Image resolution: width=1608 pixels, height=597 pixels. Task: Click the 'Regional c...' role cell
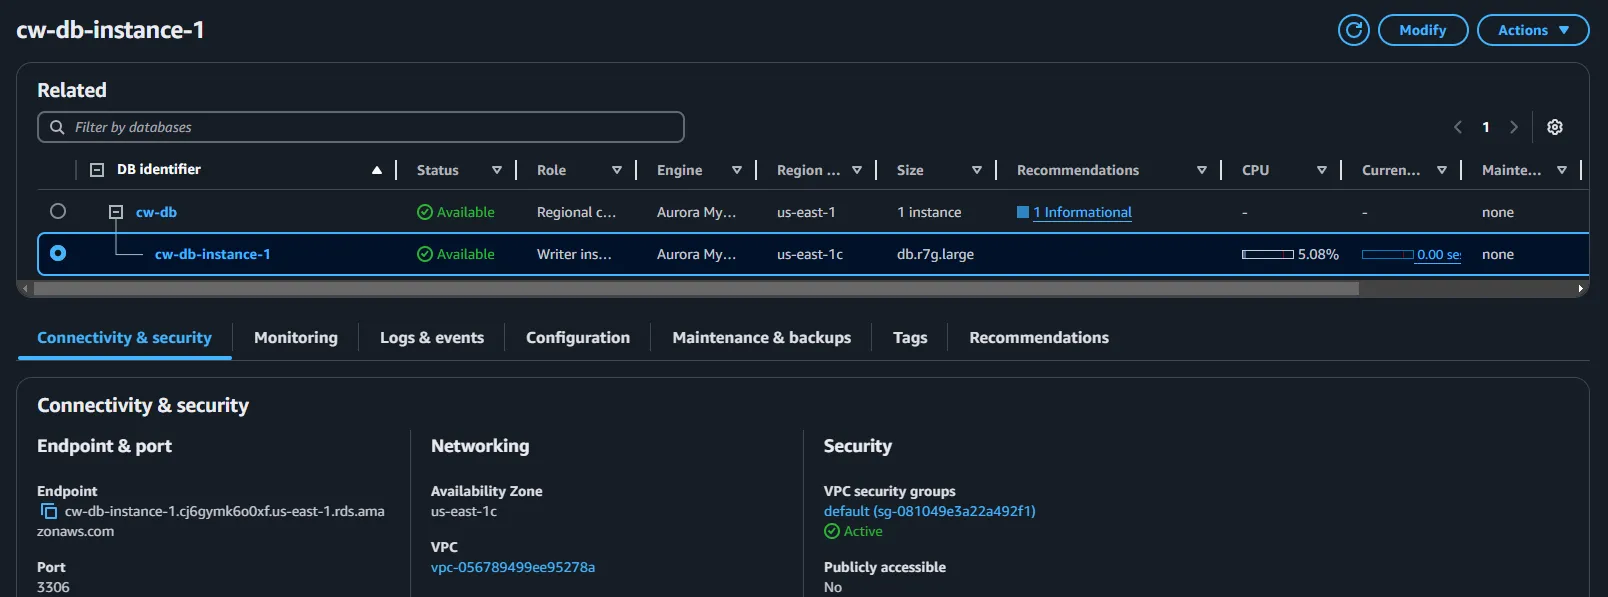576,212
